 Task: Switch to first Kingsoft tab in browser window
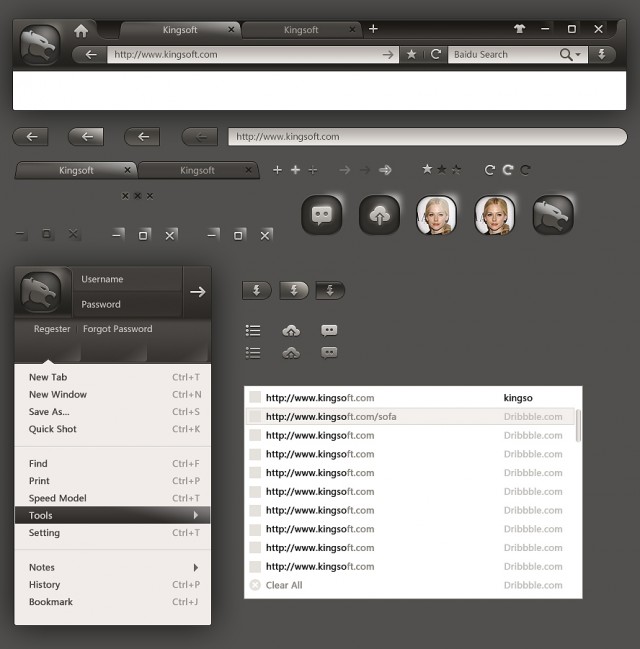180,30
